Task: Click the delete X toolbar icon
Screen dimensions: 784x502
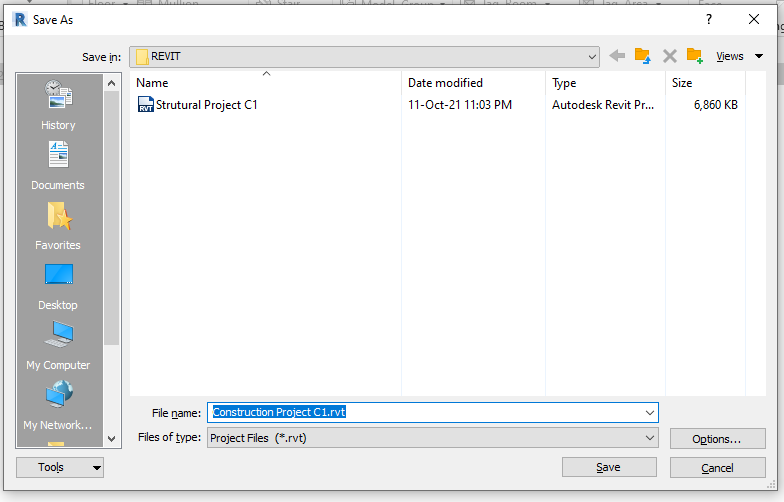Action: [x=670, y=56]
